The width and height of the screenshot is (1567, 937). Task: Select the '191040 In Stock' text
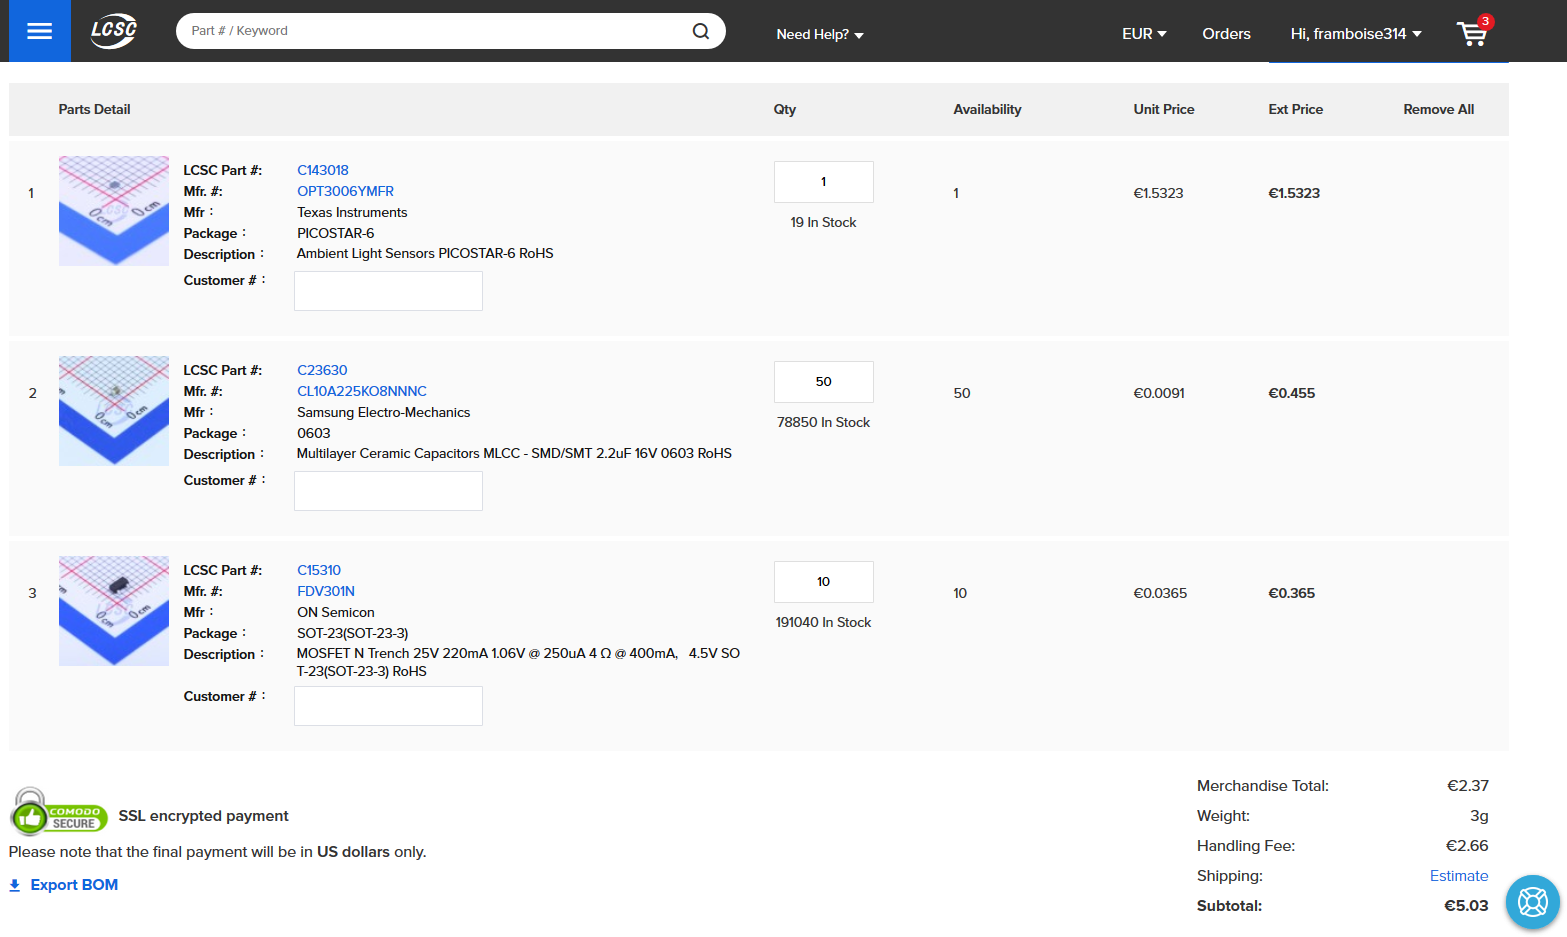pos(823,622)
